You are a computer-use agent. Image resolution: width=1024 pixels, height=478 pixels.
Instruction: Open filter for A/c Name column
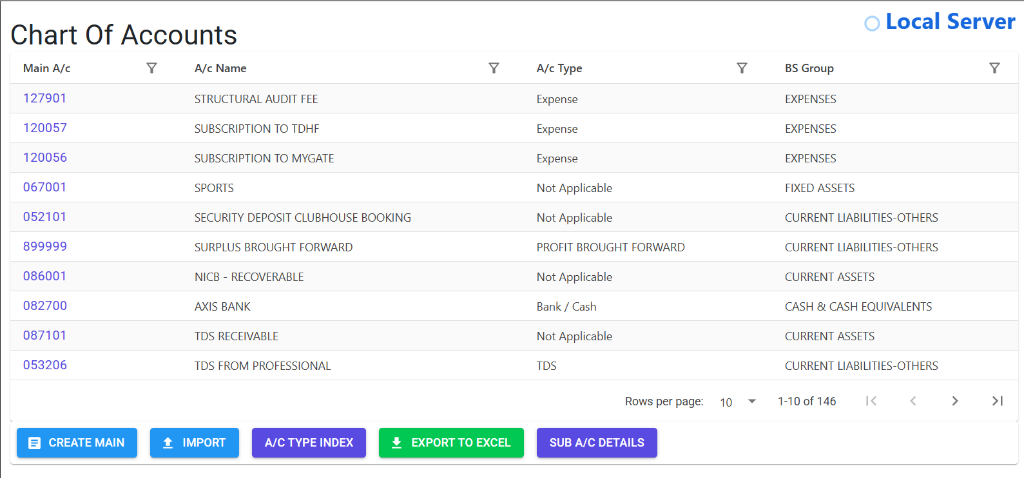click(x=494, y=68)
